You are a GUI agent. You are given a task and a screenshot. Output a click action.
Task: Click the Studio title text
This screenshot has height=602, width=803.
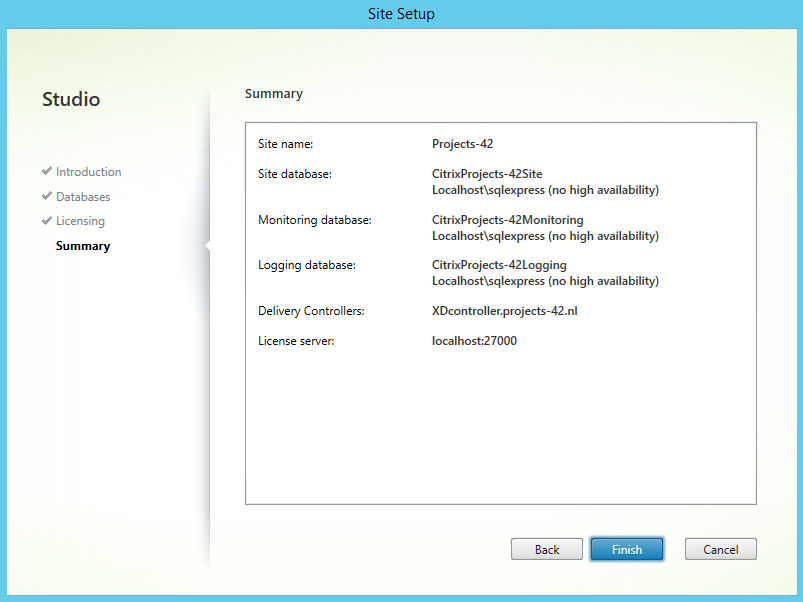[71, 99]
